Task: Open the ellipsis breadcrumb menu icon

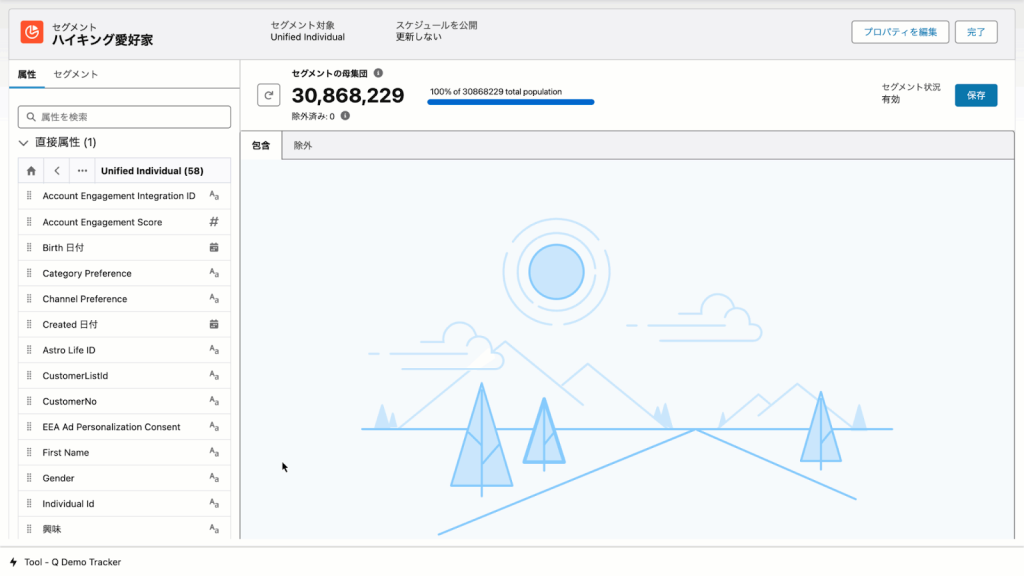Action: (82, 171)
